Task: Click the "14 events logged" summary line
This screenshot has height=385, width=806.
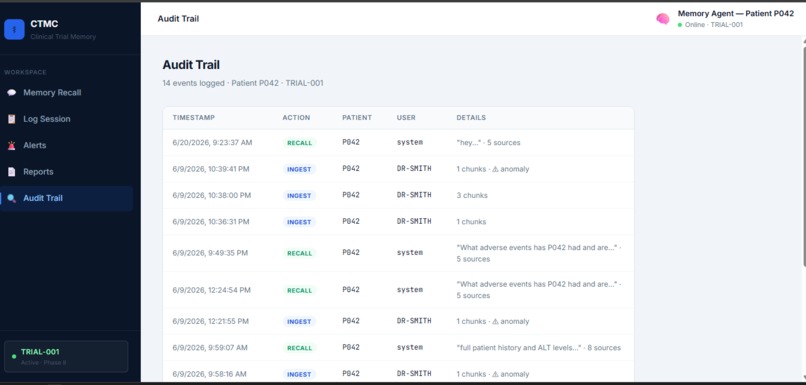Action: tap(243, 83)
